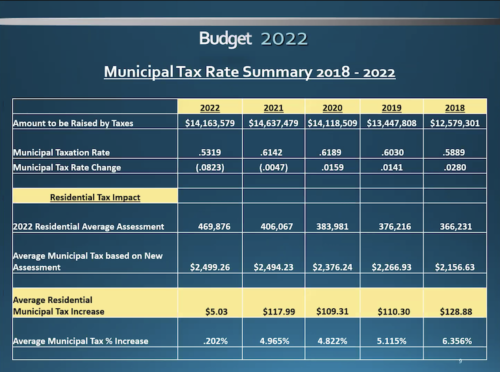Click the 'Residential Tax Impact' section header
The height and width of the screenshot is (372, 500).
click(x=95, y=197)
